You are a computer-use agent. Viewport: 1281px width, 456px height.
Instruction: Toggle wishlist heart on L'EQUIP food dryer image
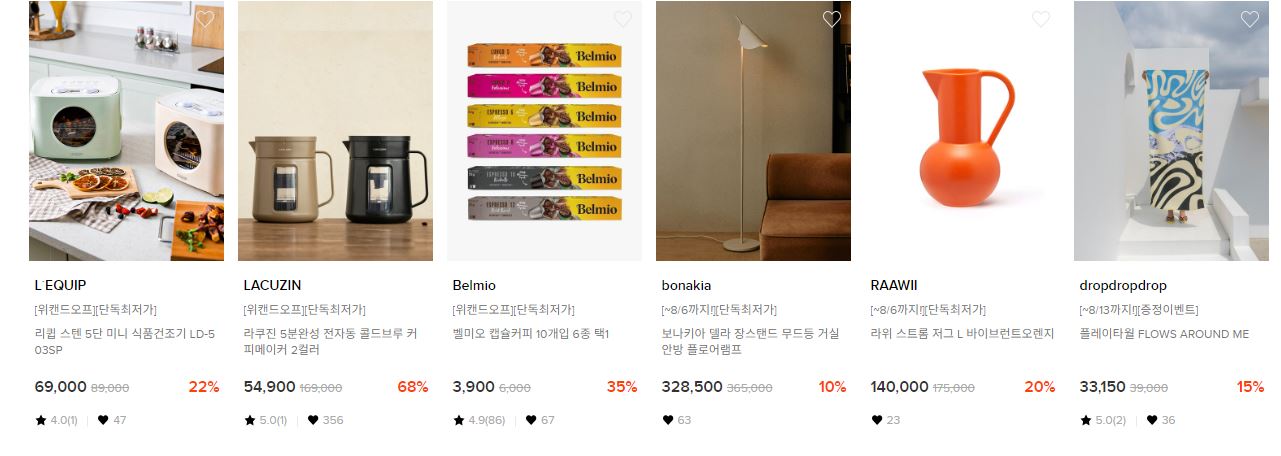[x=204, y=19]
